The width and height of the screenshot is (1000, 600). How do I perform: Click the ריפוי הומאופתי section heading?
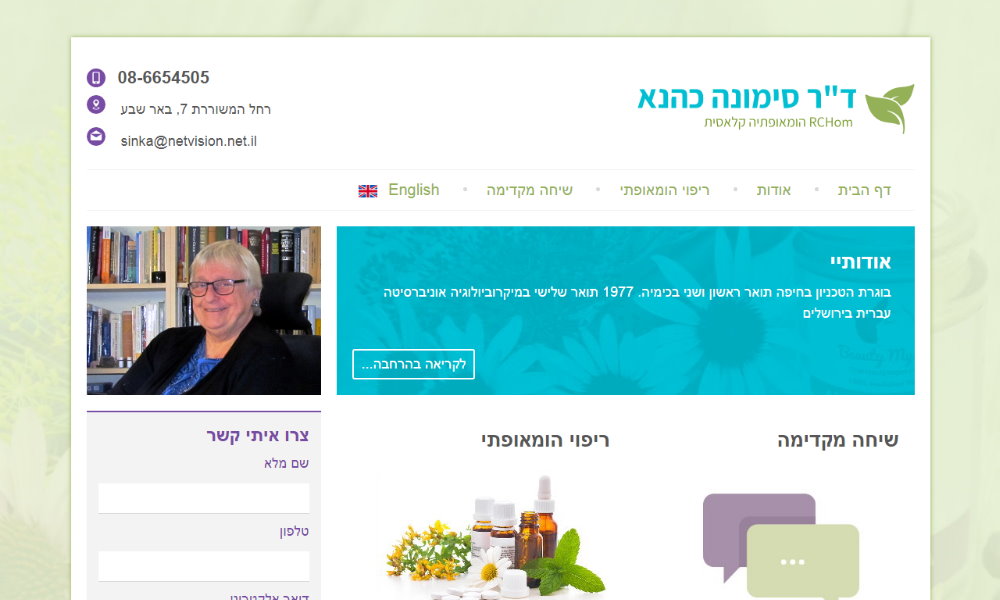545,440
